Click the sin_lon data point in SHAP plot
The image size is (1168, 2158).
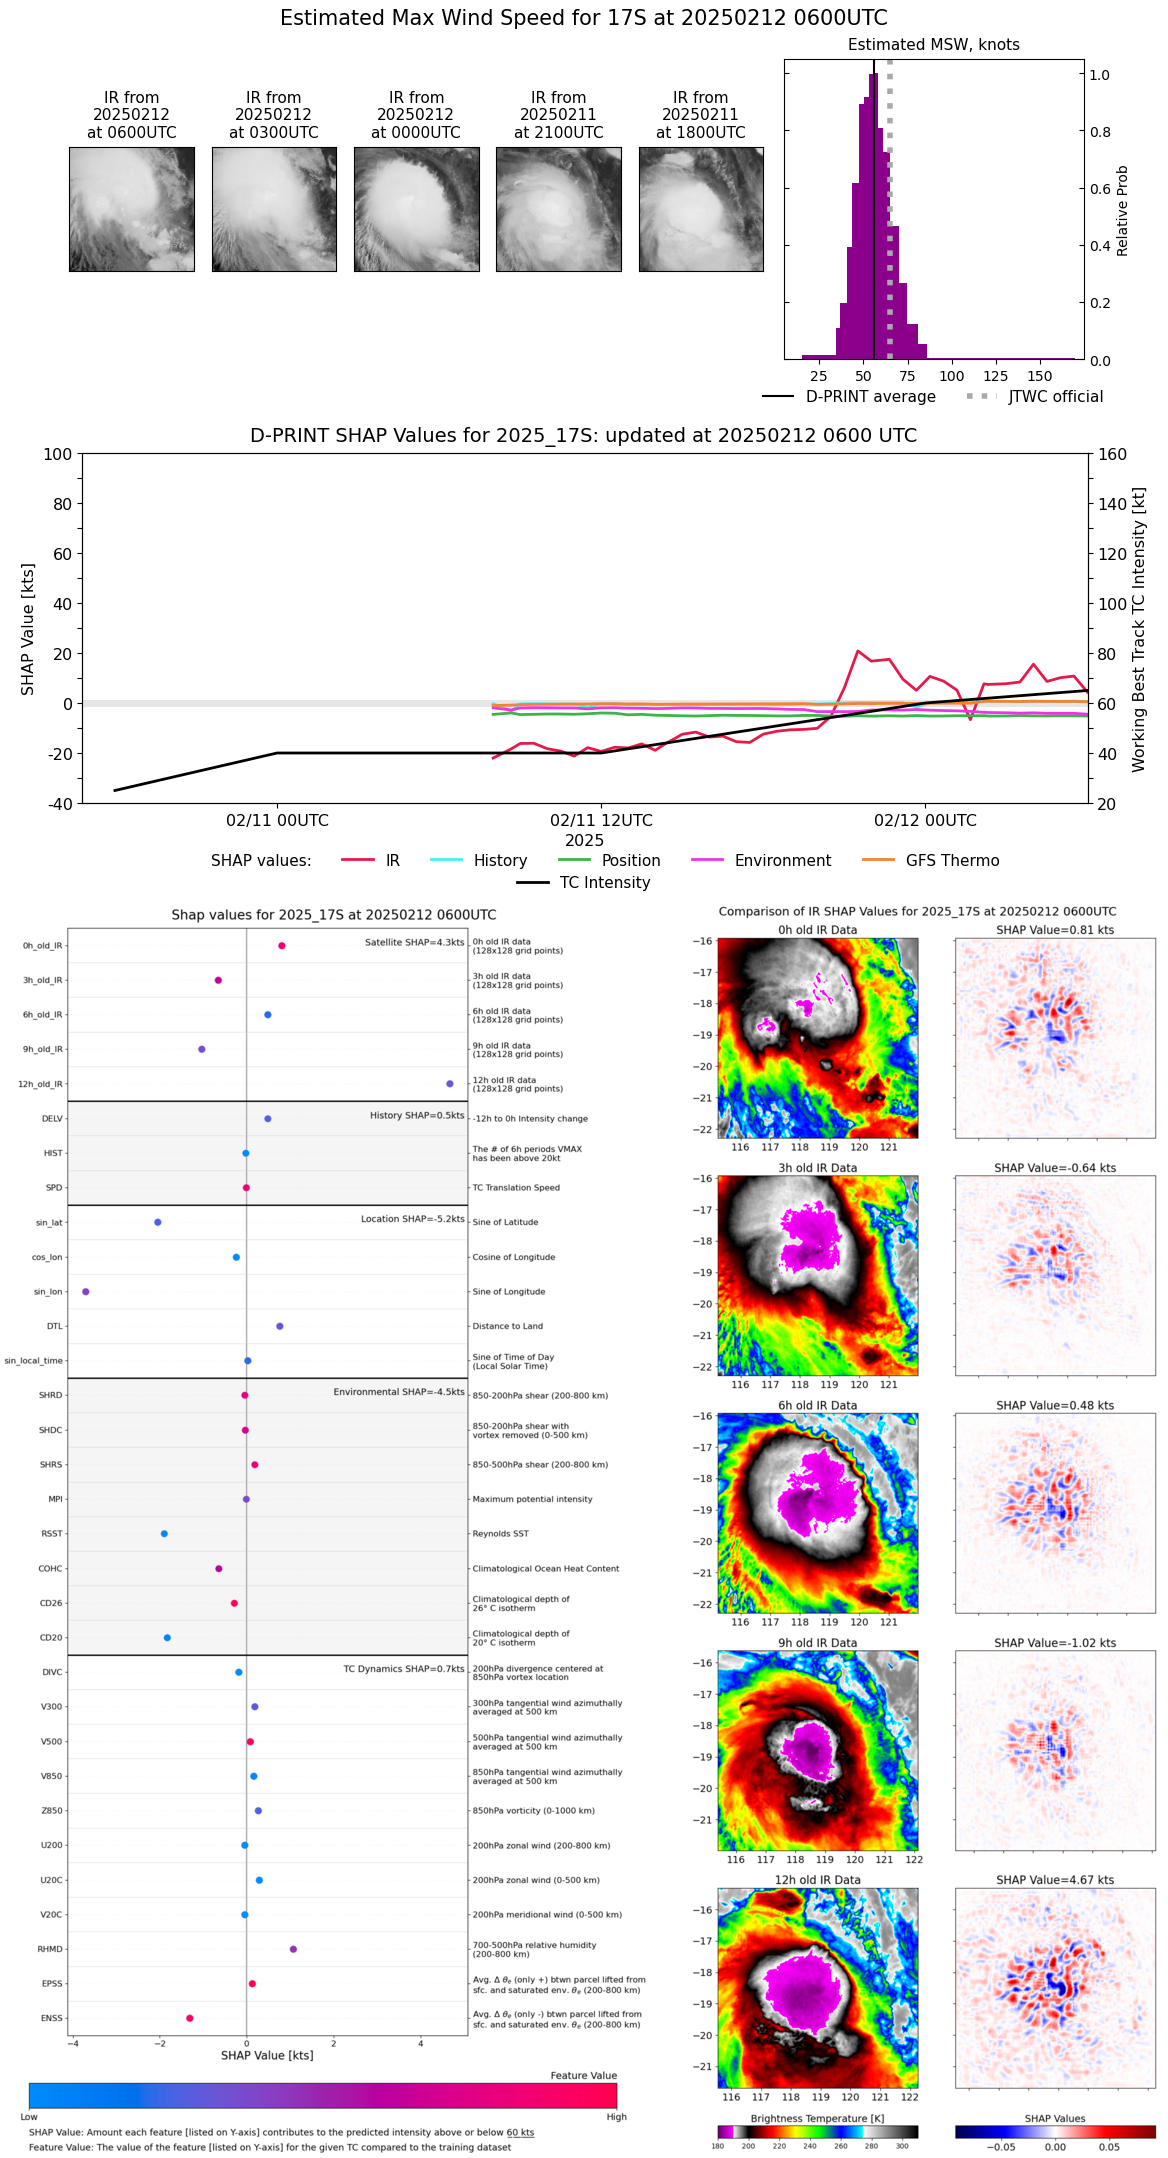point(86,1291)
